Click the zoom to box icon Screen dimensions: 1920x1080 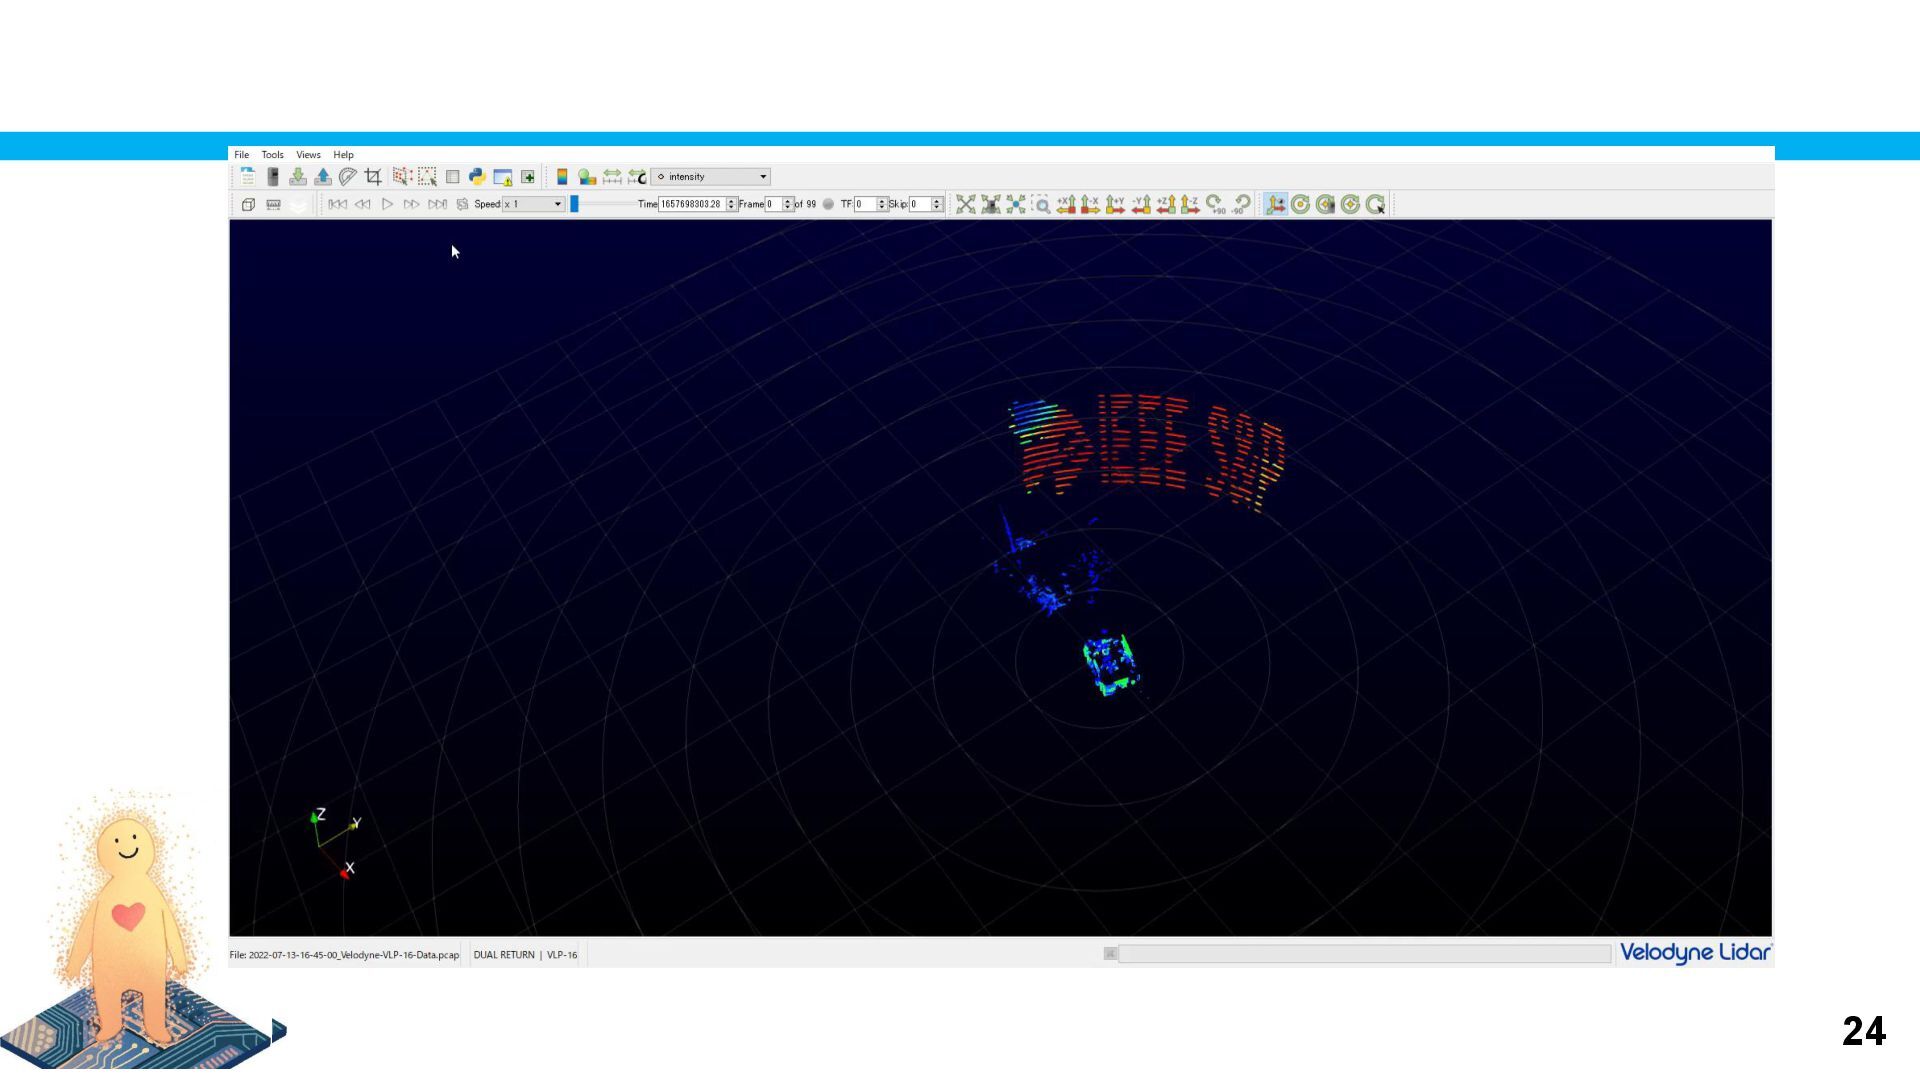coord(1041,204)
